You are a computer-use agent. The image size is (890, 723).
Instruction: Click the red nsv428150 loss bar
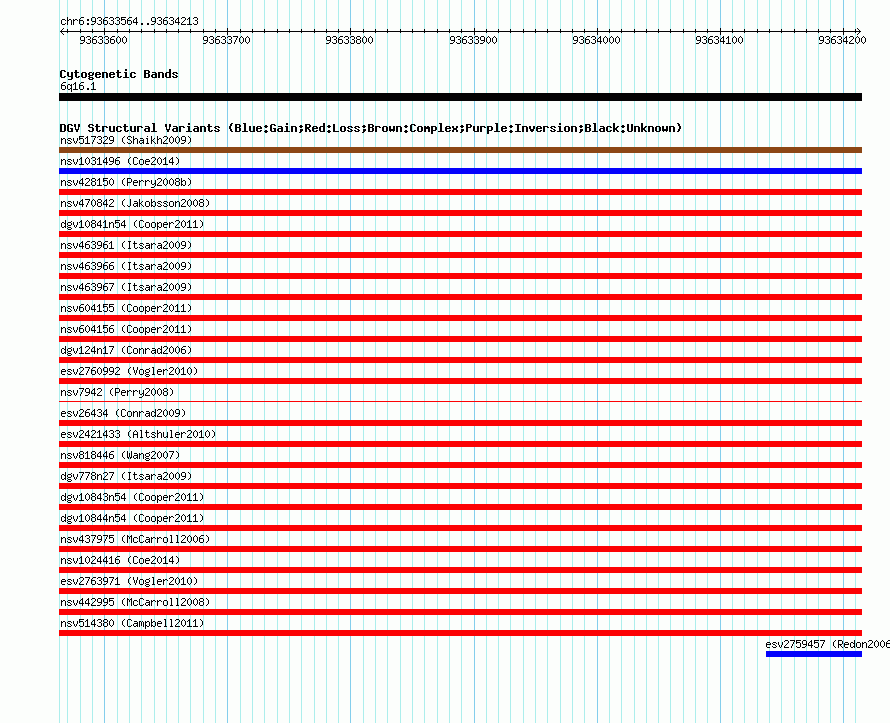coord(460,192)
